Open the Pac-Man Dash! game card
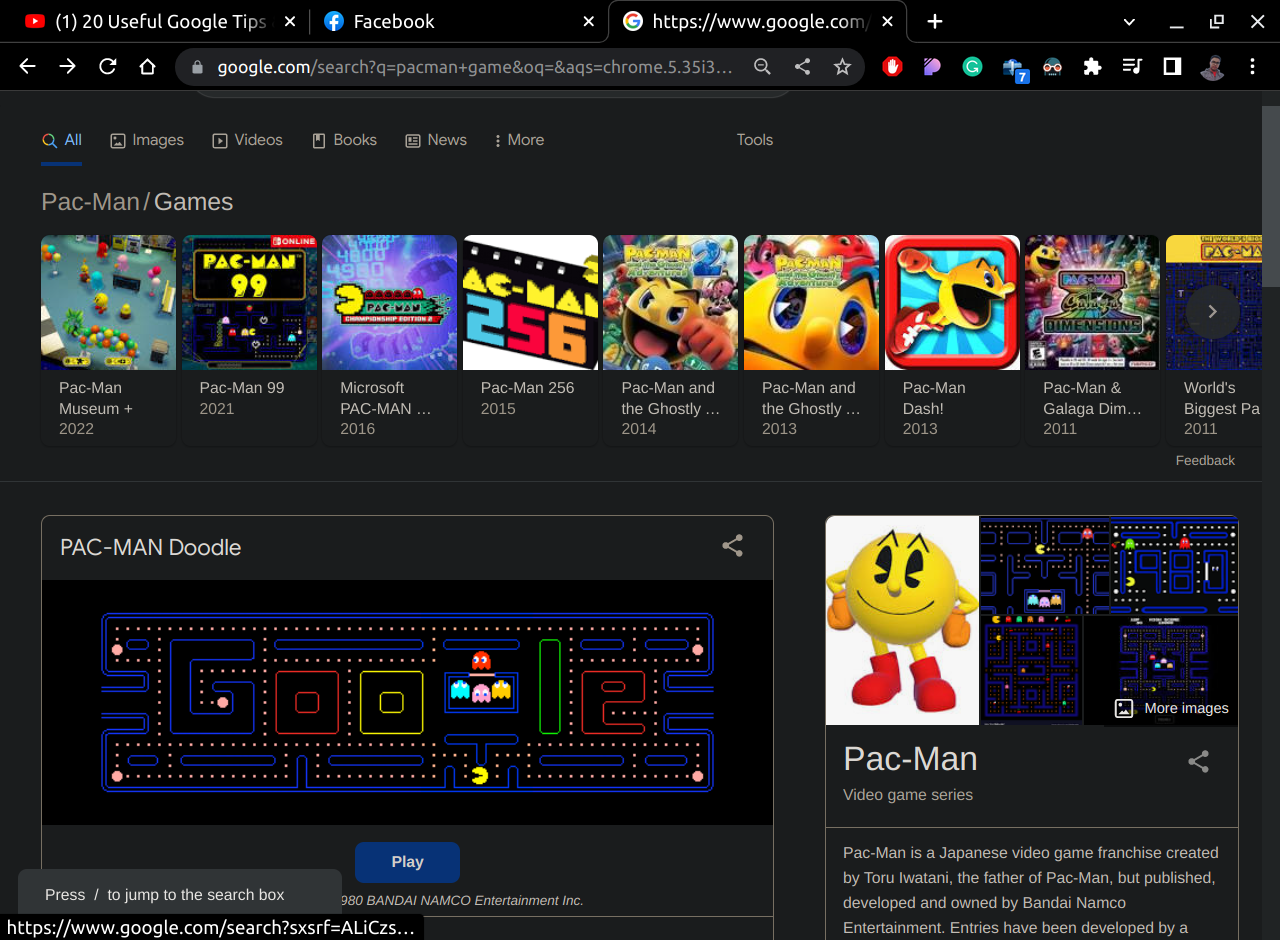Screen dimensions: 1280x940 [x=952, y=339]
